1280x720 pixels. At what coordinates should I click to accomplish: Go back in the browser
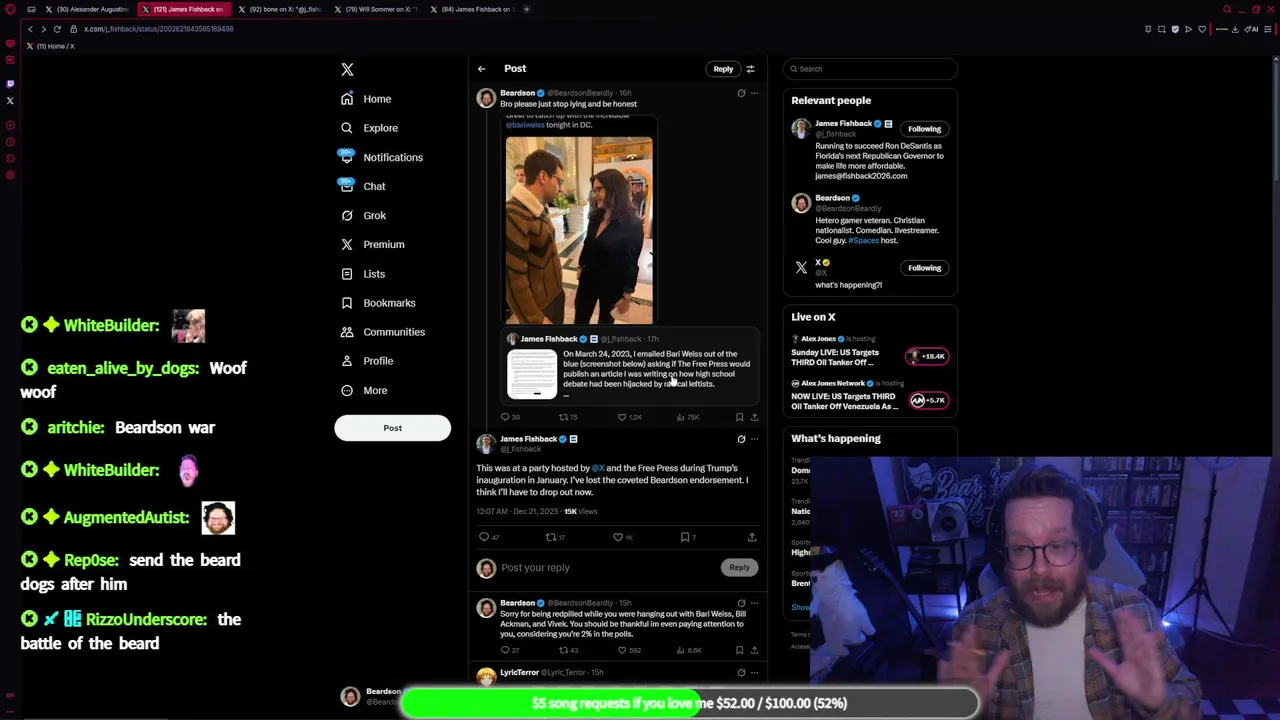(x=30, y=29)
